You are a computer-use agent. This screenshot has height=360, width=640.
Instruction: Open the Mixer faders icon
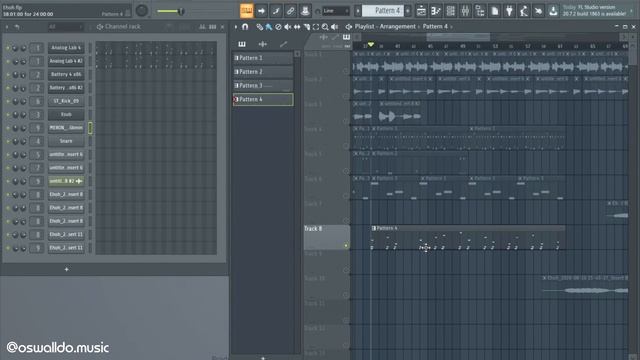(465, 11)
